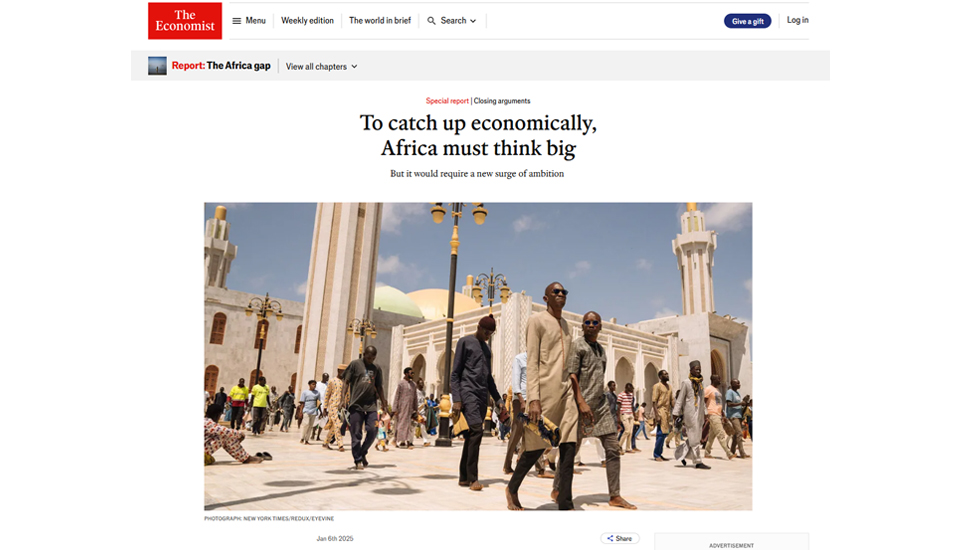
Task: Click The Economist red logo
Action: pyautogui.click(x=185, y=21)
